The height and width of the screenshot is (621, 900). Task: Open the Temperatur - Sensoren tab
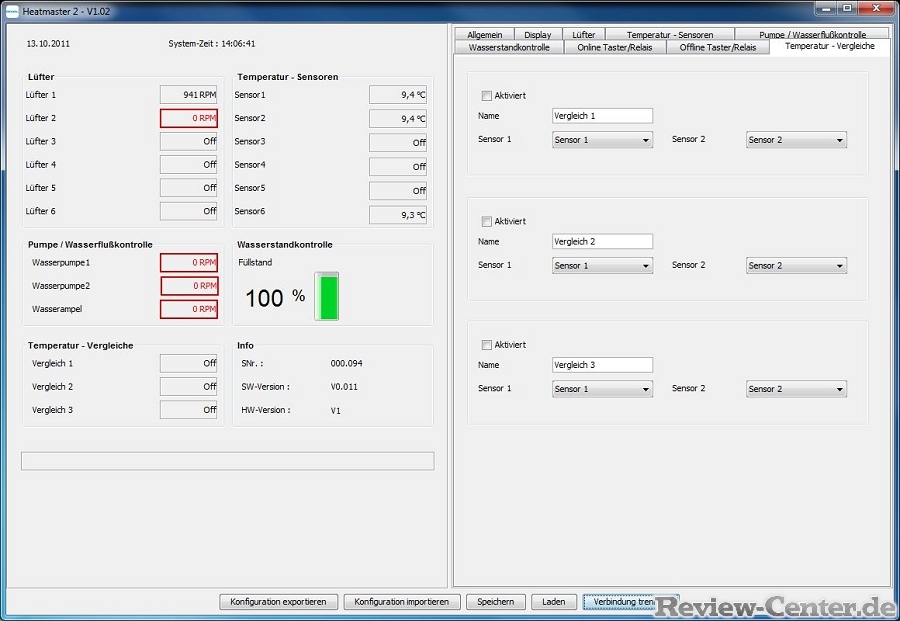pyautogui.click(x=670, y=34)
